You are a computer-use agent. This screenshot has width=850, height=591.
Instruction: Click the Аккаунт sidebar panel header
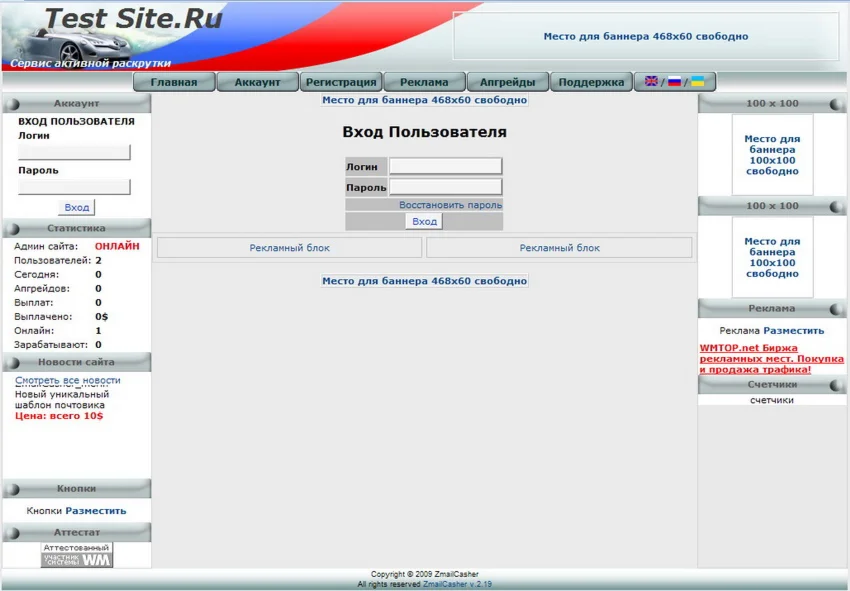click(x=76, y=103)
